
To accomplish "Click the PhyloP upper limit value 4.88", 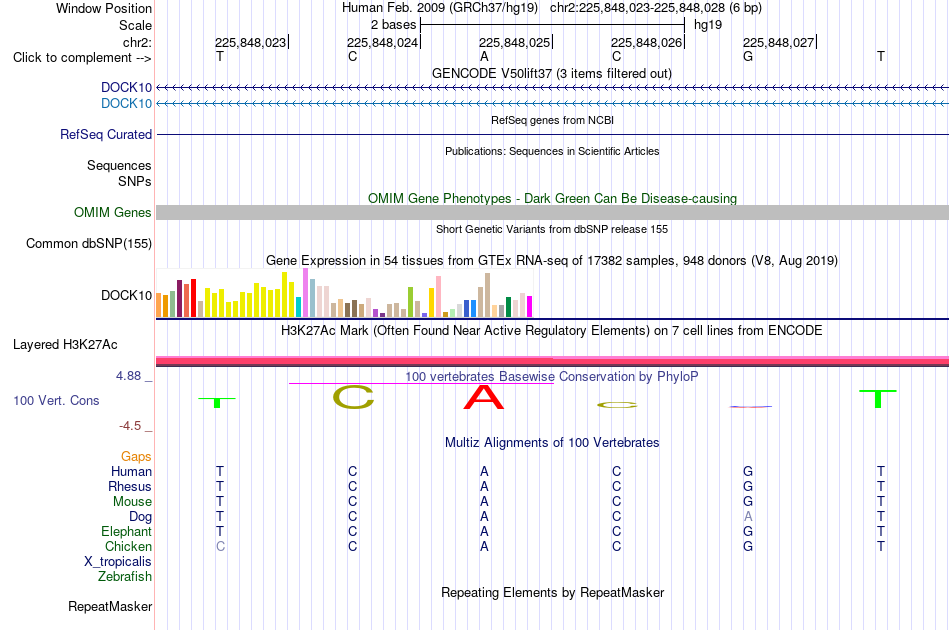I will coord(128,376).
